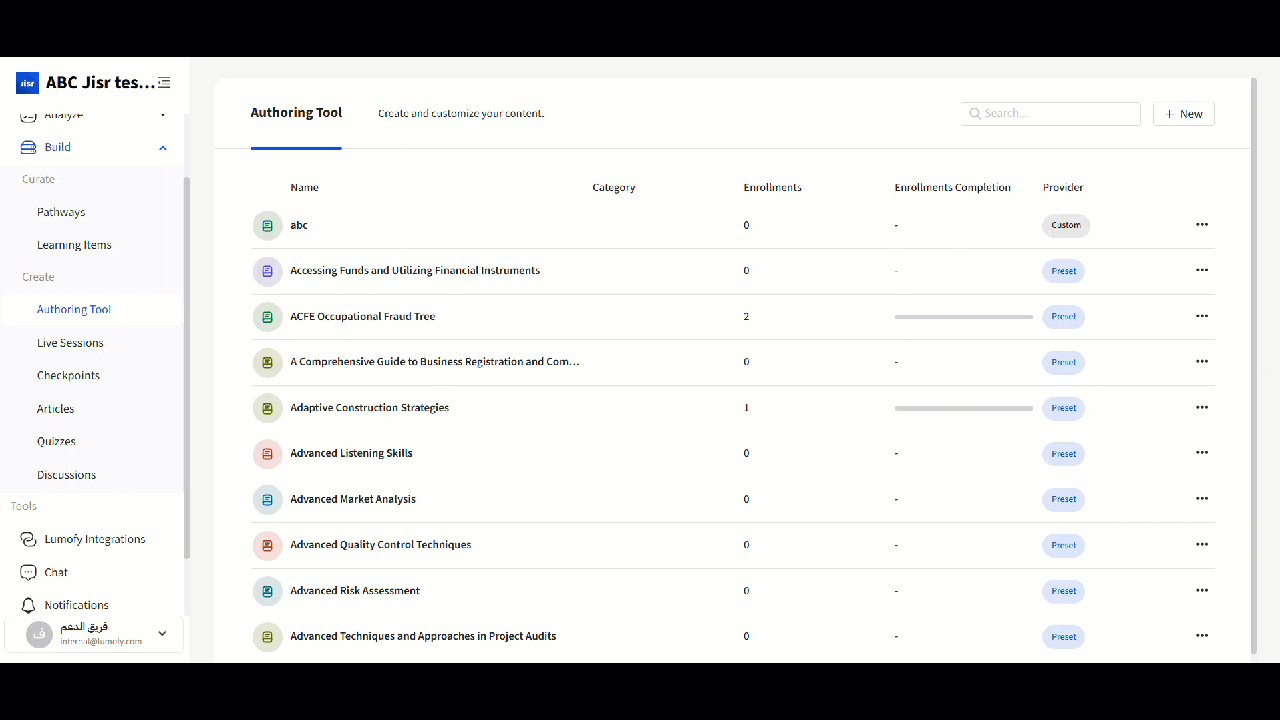The height and width of the screenshot is (720, 1280).
Task: Open three-dot menu for abc row
Action: coord(1201,225)
